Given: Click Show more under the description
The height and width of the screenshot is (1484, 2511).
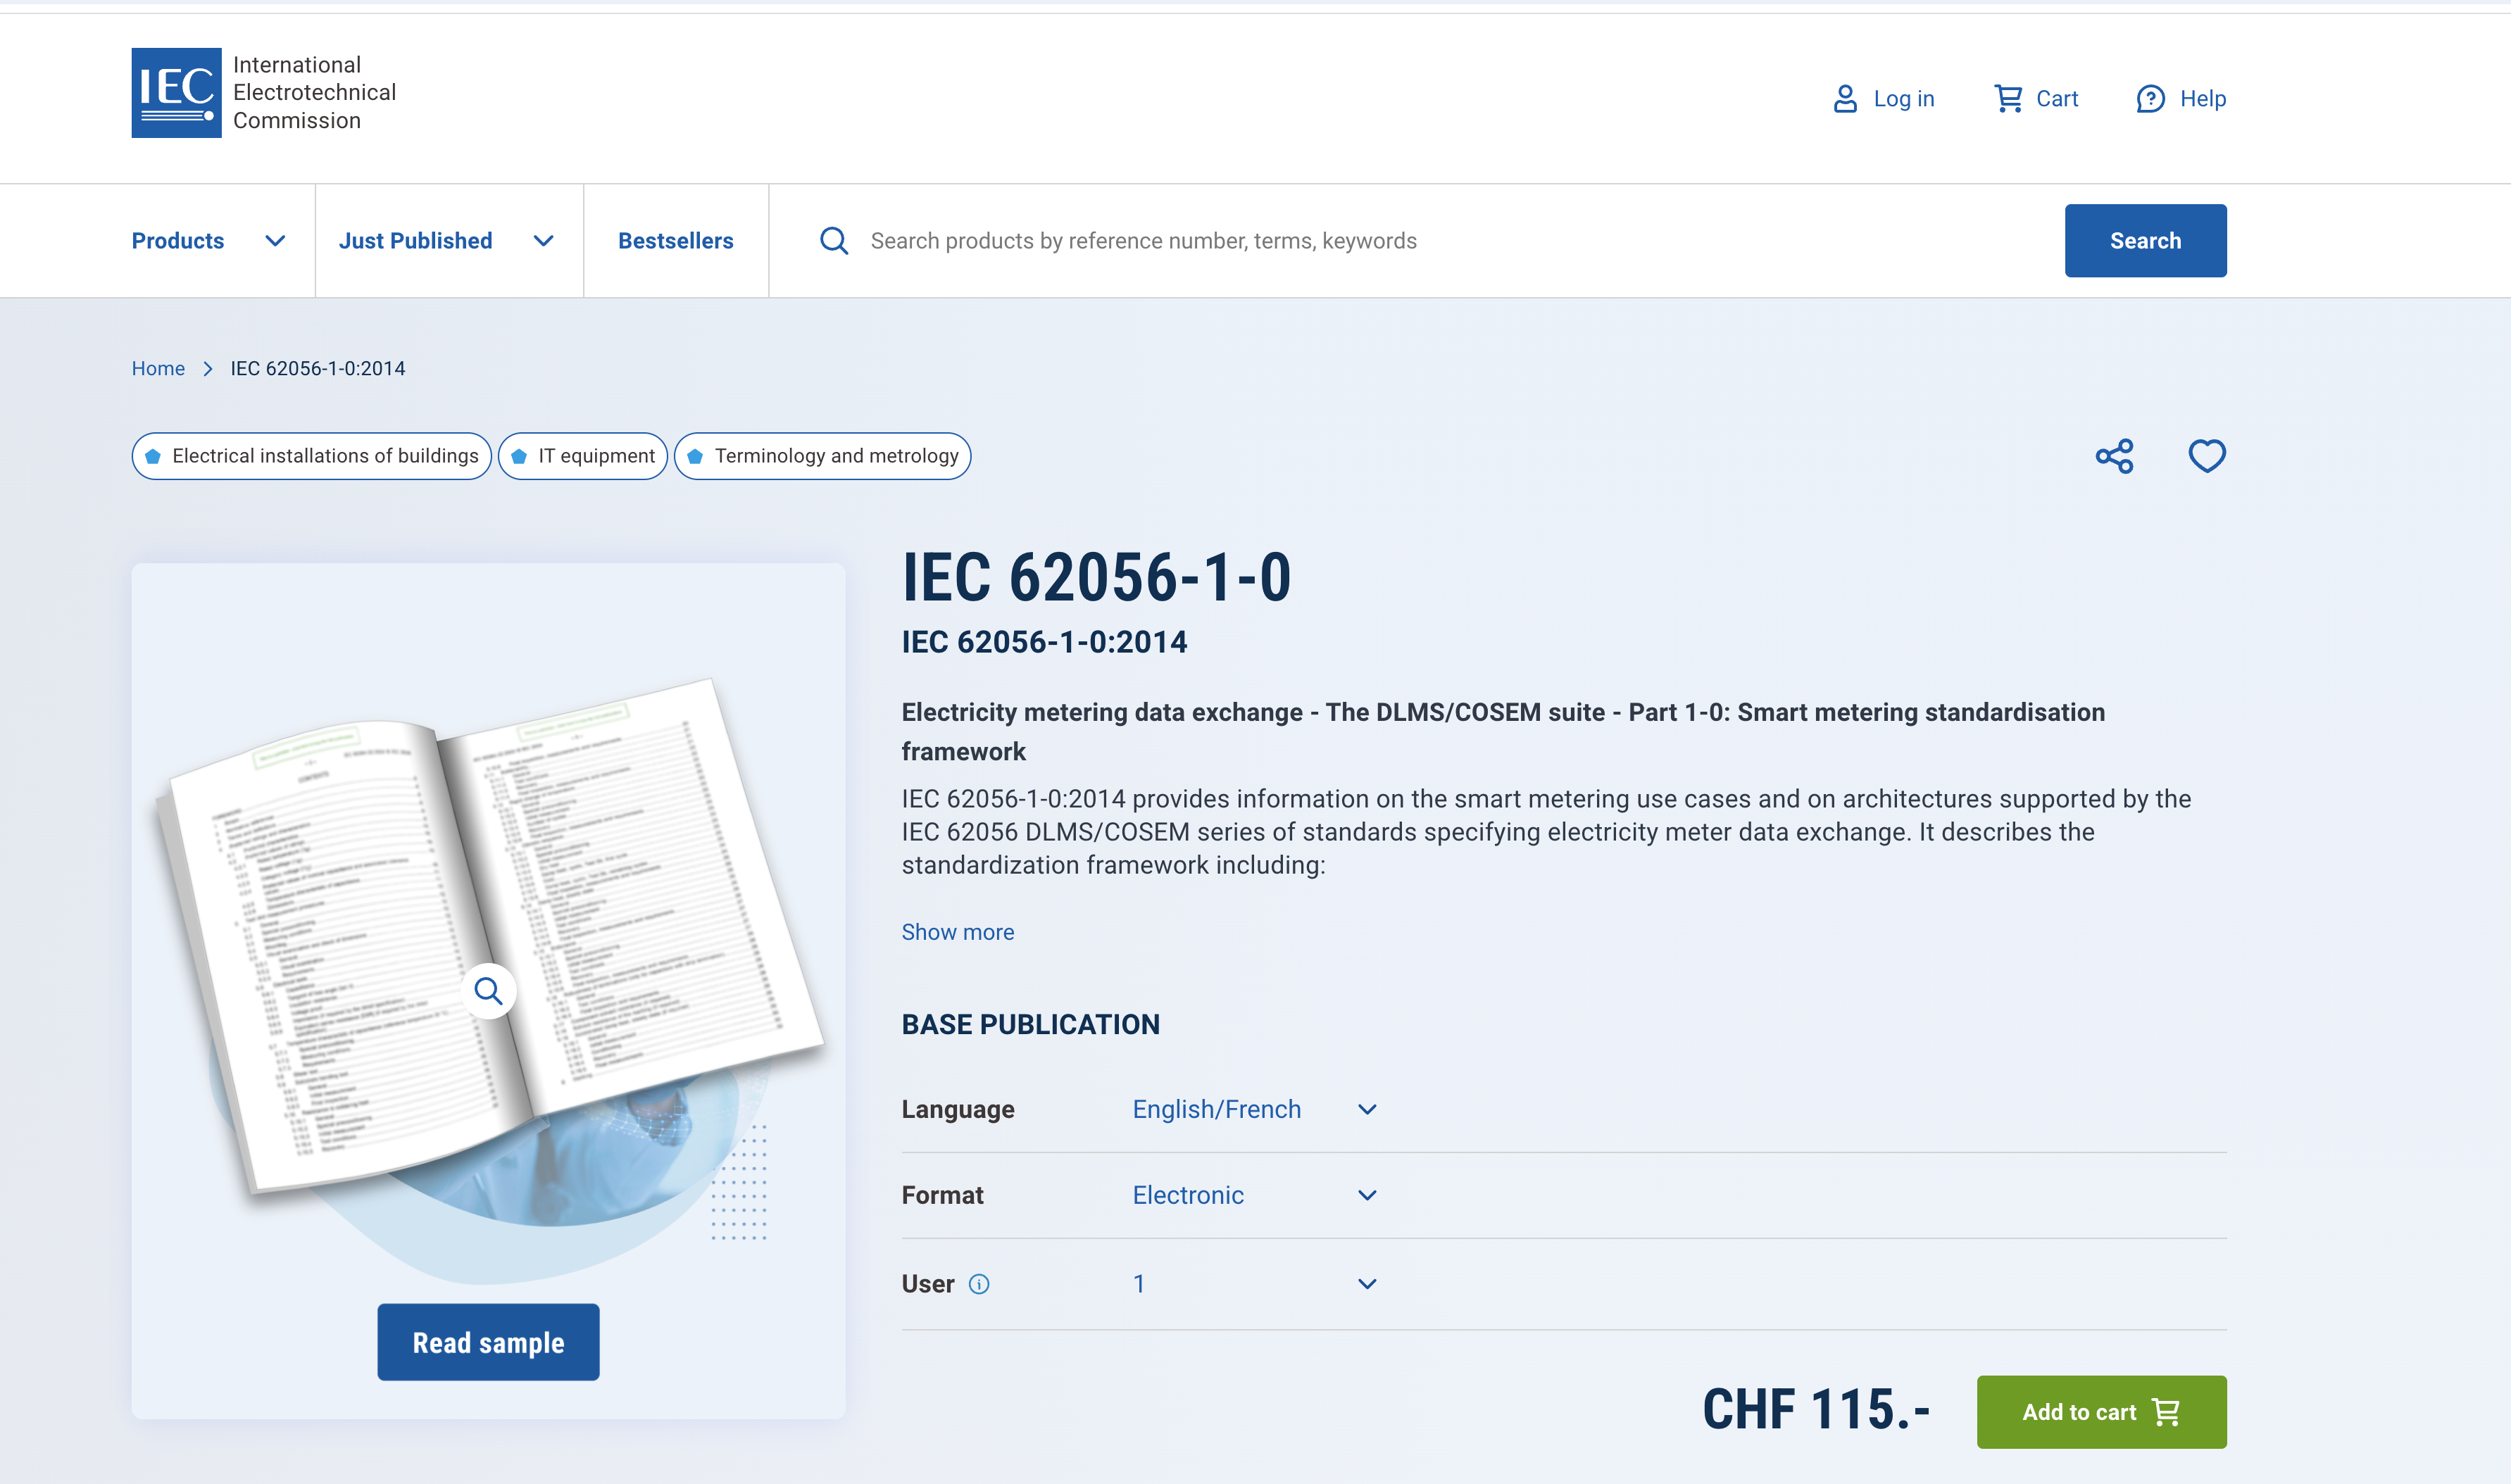Looking at the screenshot, I should [x=958, y=932].
